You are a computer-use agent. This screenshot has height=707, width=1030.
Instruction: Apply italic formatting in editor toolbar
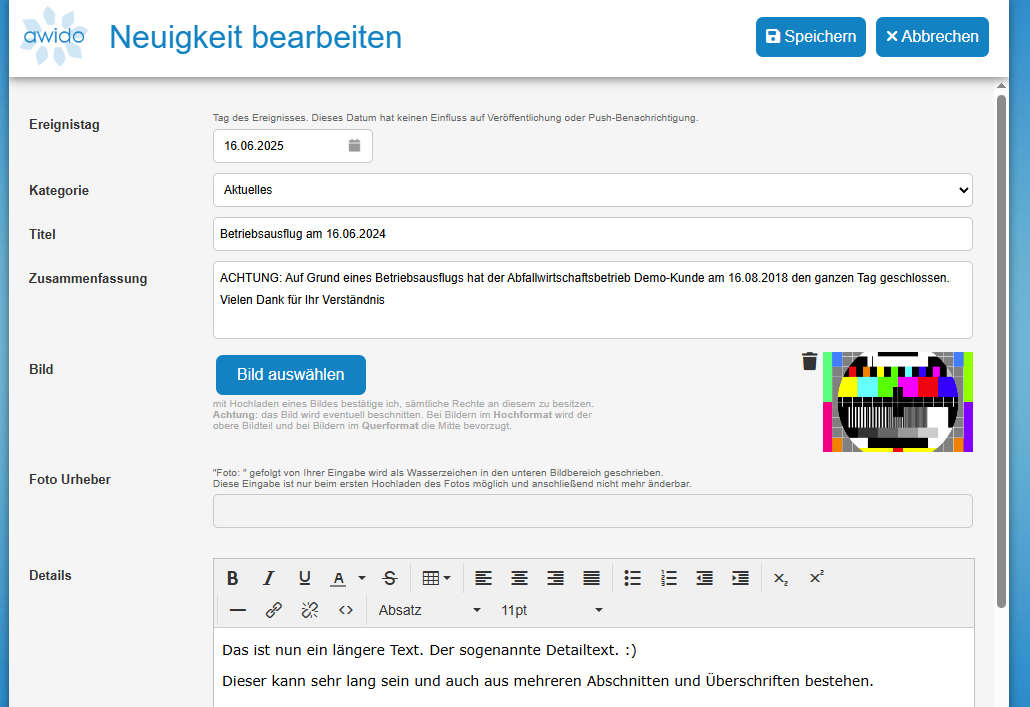[268, 578]
